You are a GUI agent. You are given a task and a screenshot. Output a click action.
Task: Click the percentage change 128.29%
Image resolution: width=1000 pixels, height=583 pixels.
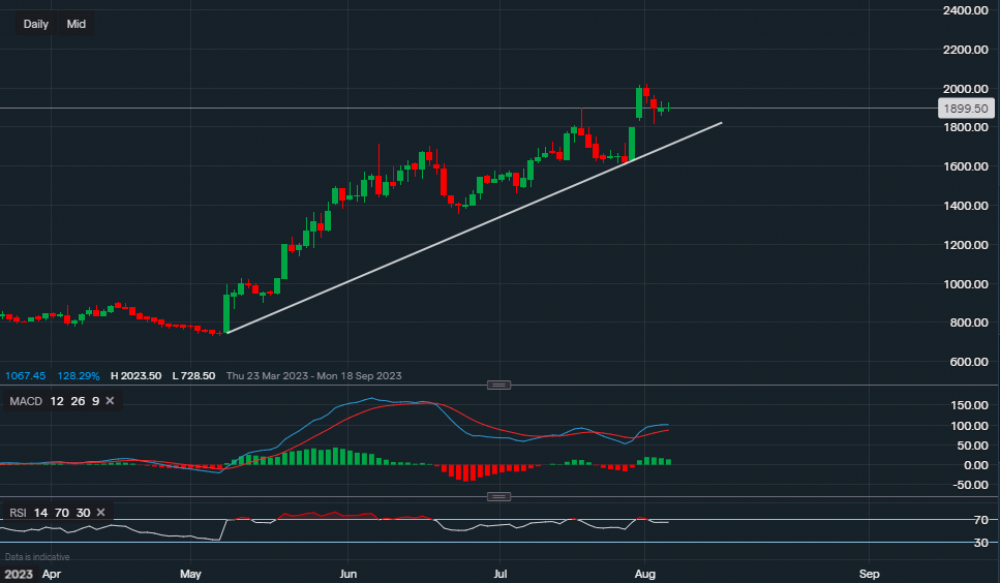coord(76,376)
